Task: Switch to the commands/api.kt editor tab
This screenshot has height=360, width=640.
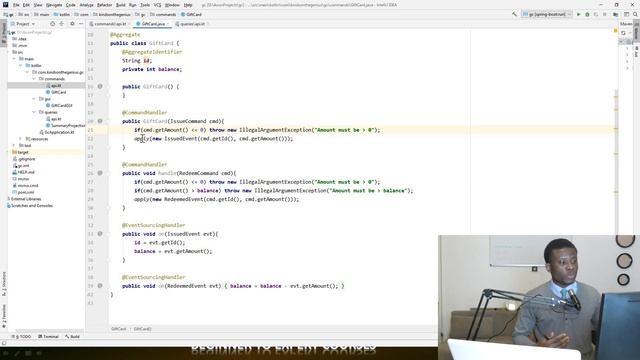Action: (x=109, y=24)
